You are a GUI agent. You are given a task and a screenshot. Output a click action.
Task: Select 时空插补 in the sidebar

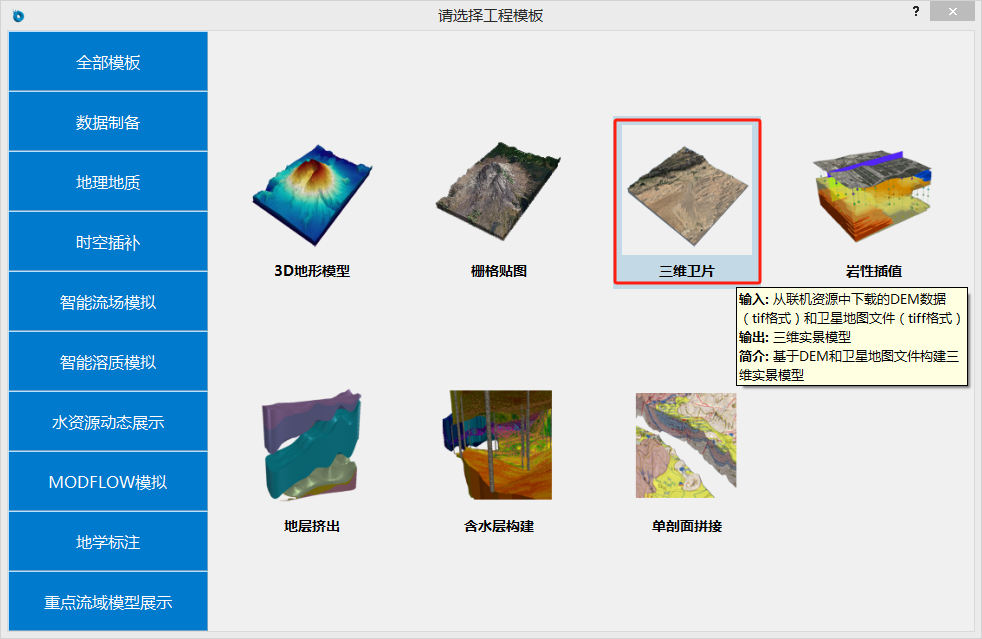(x=108, y=242)
